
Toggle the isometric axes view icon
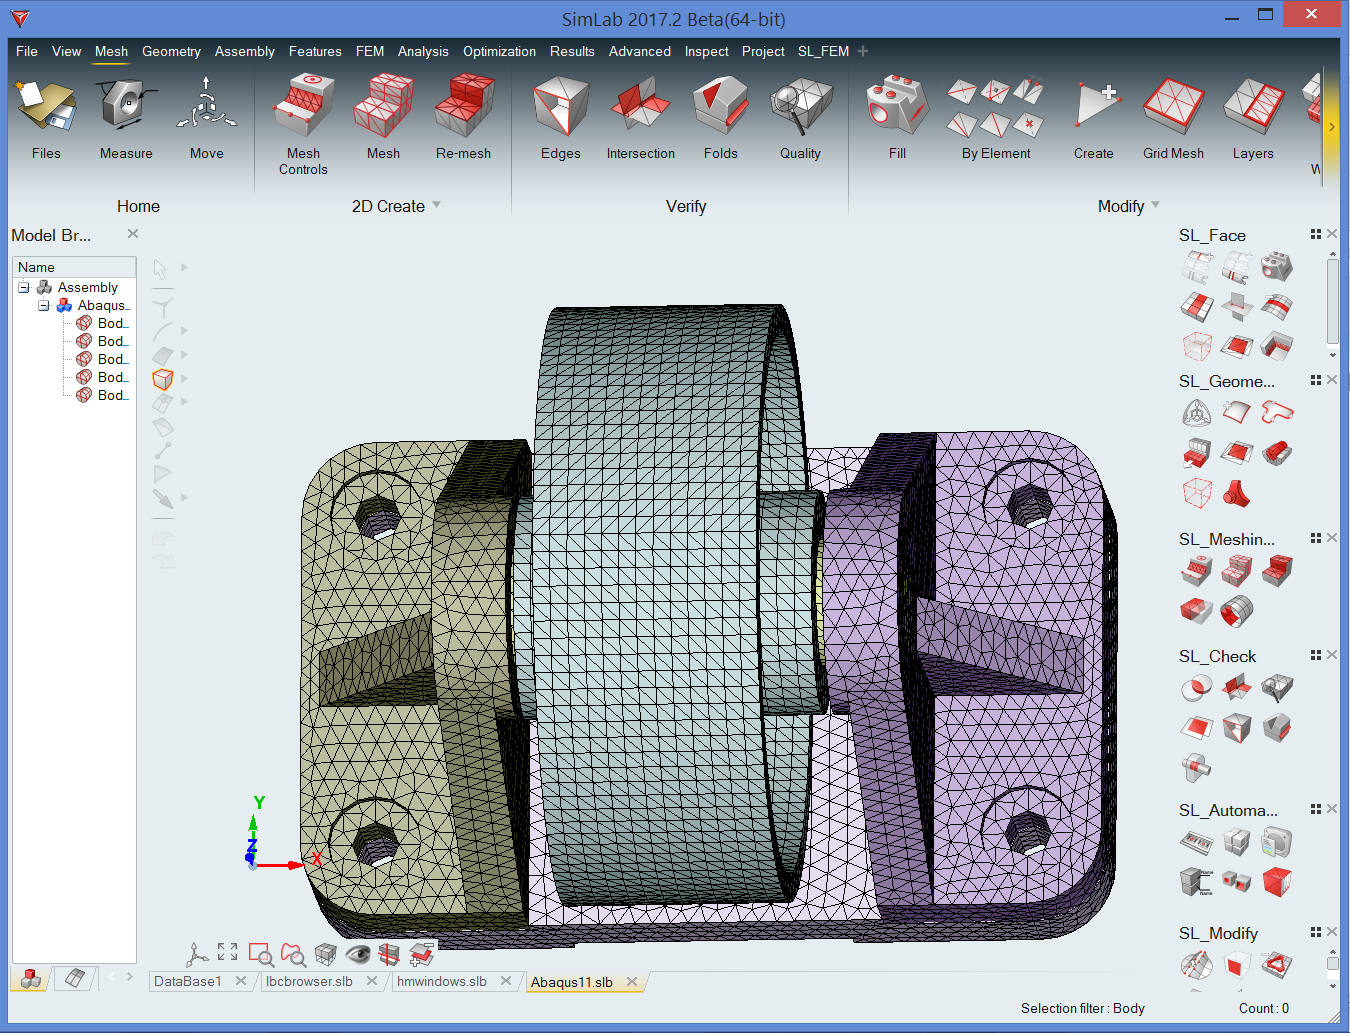[197, 954]
